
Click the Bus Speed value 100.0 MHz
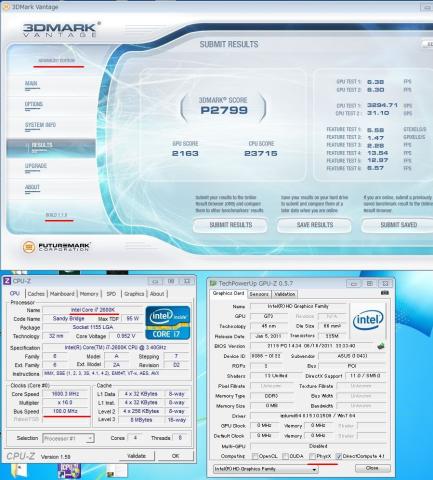pos(65,411)
